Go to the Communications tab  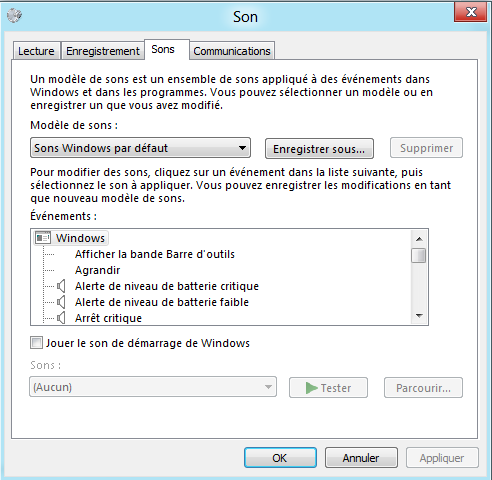click(232, 51)
